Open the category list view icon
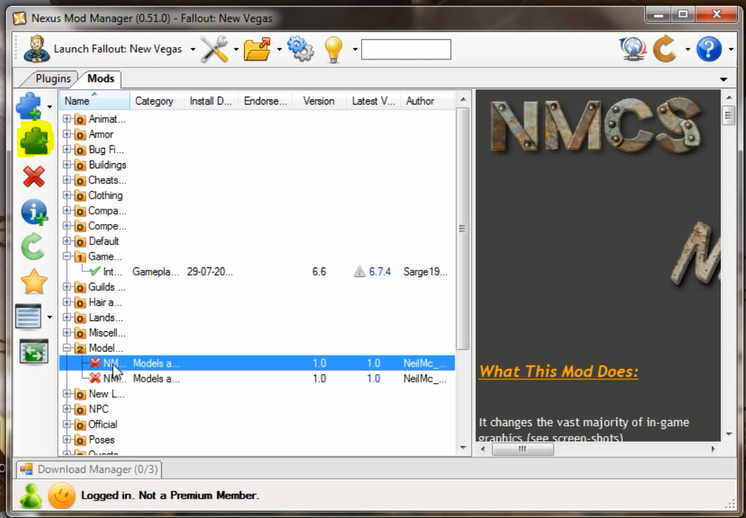The height and width of the screenshot is (518, 746). point(28,317)
